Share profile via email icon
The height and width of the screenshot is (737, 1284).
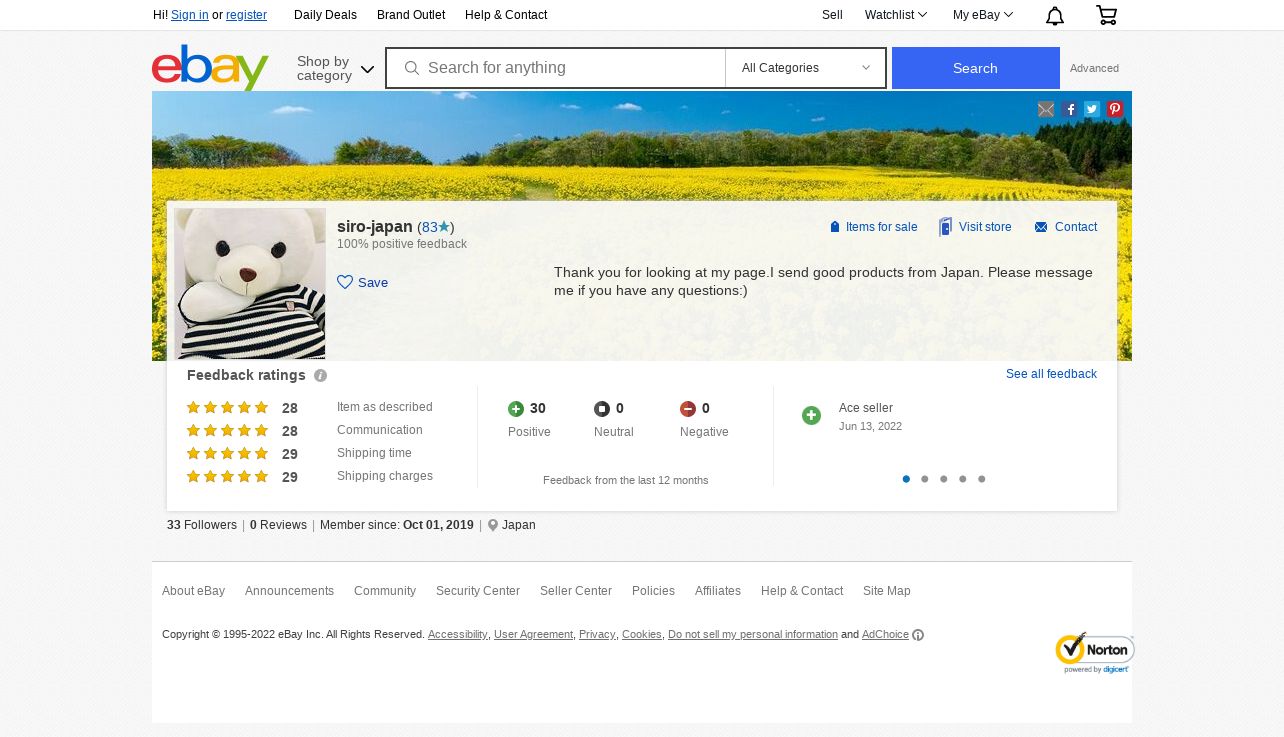pyautogui.click(x=1046, y=110)
